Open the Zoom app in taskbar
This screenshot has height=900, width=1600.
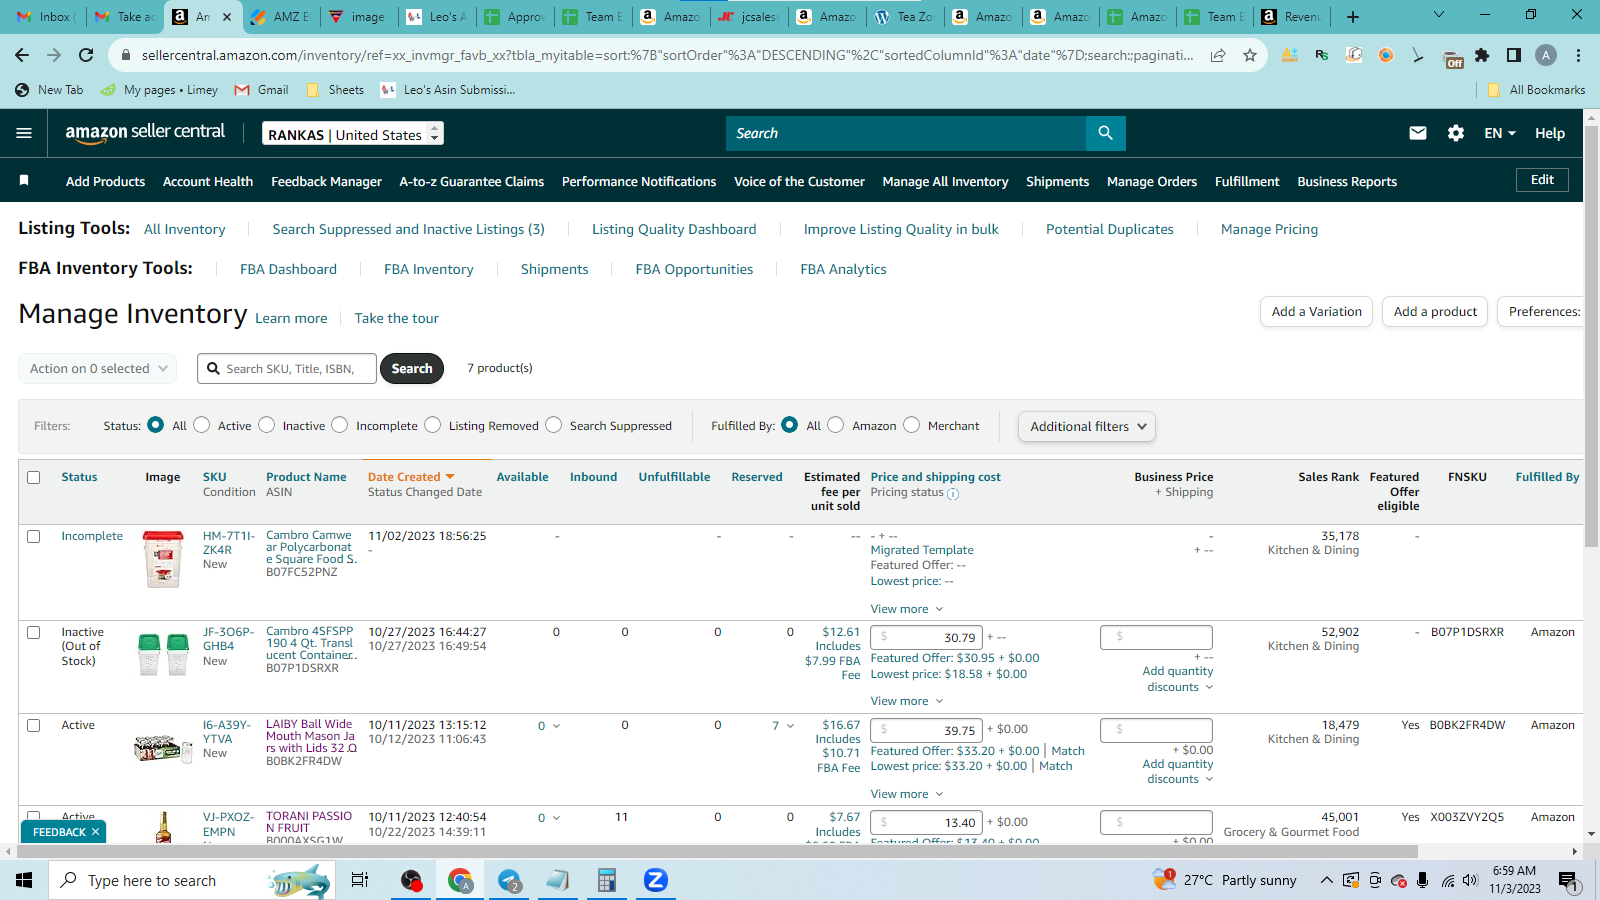655,880
